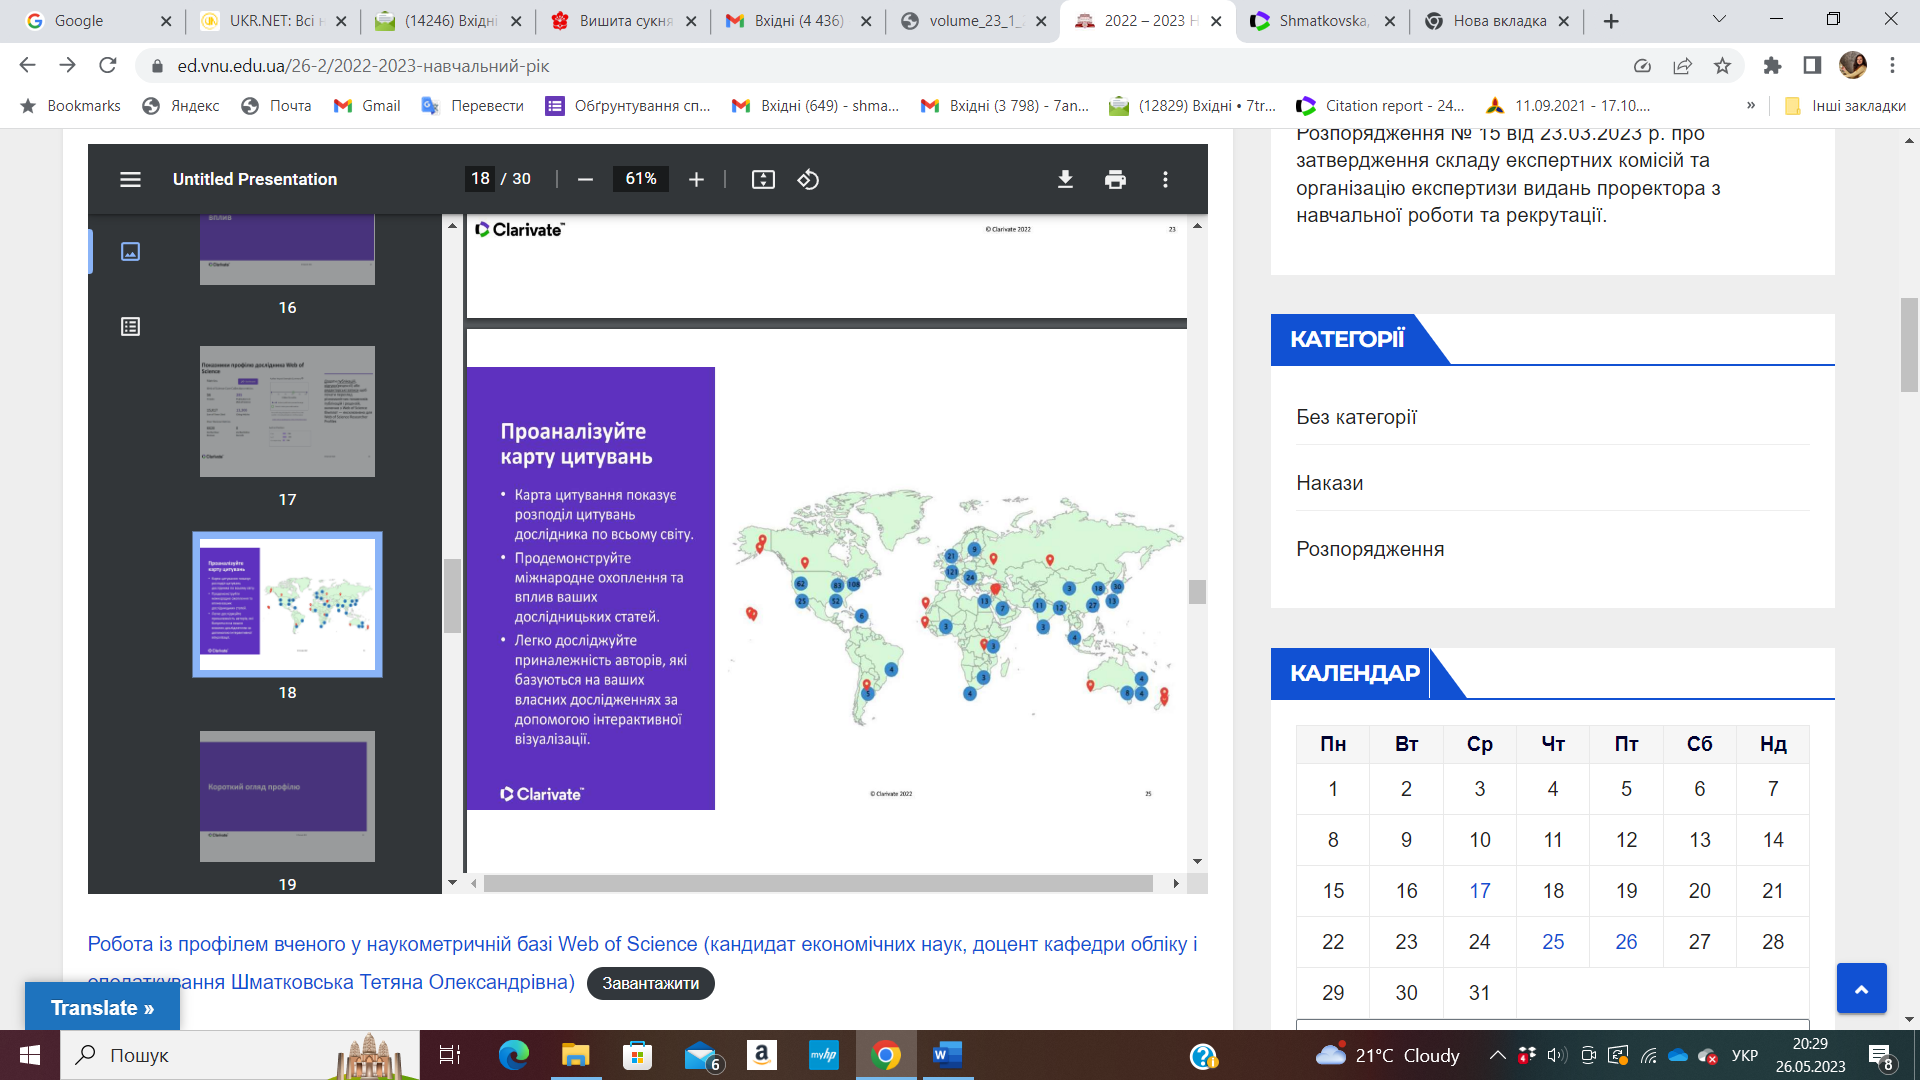The height and width of the screenshot is (1080, 1920).
Task: Zoom out of the PDF
Action: point(586,179)
